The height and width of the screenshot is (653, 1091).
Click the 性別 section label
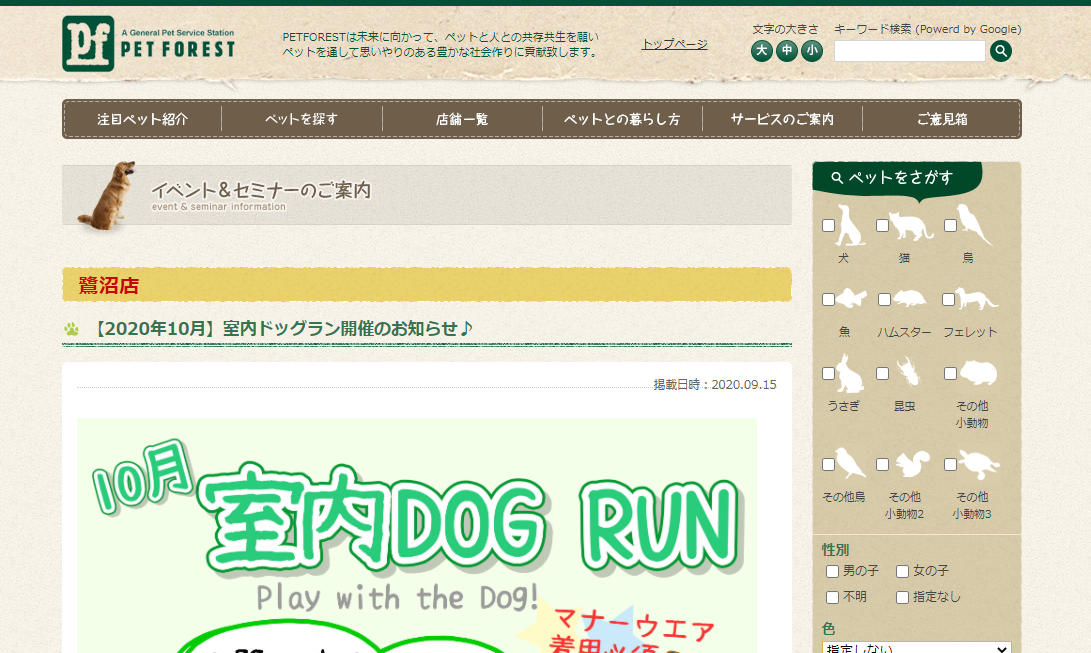[835, 550]
